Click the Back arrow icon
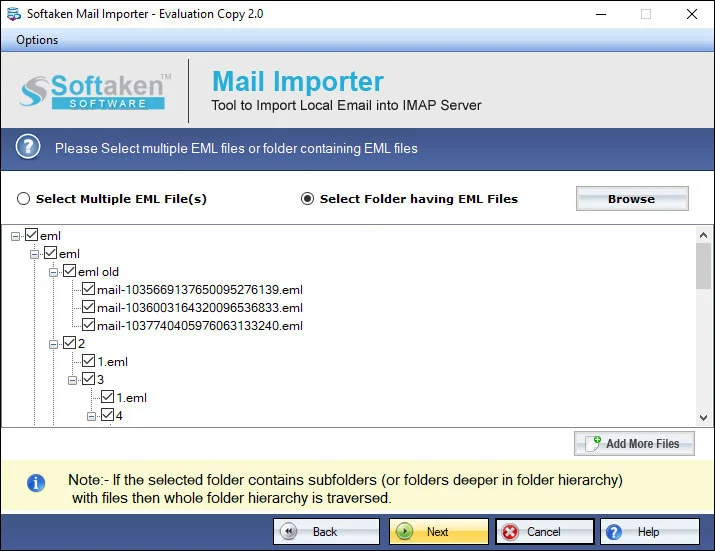 (x=289, y=531)
